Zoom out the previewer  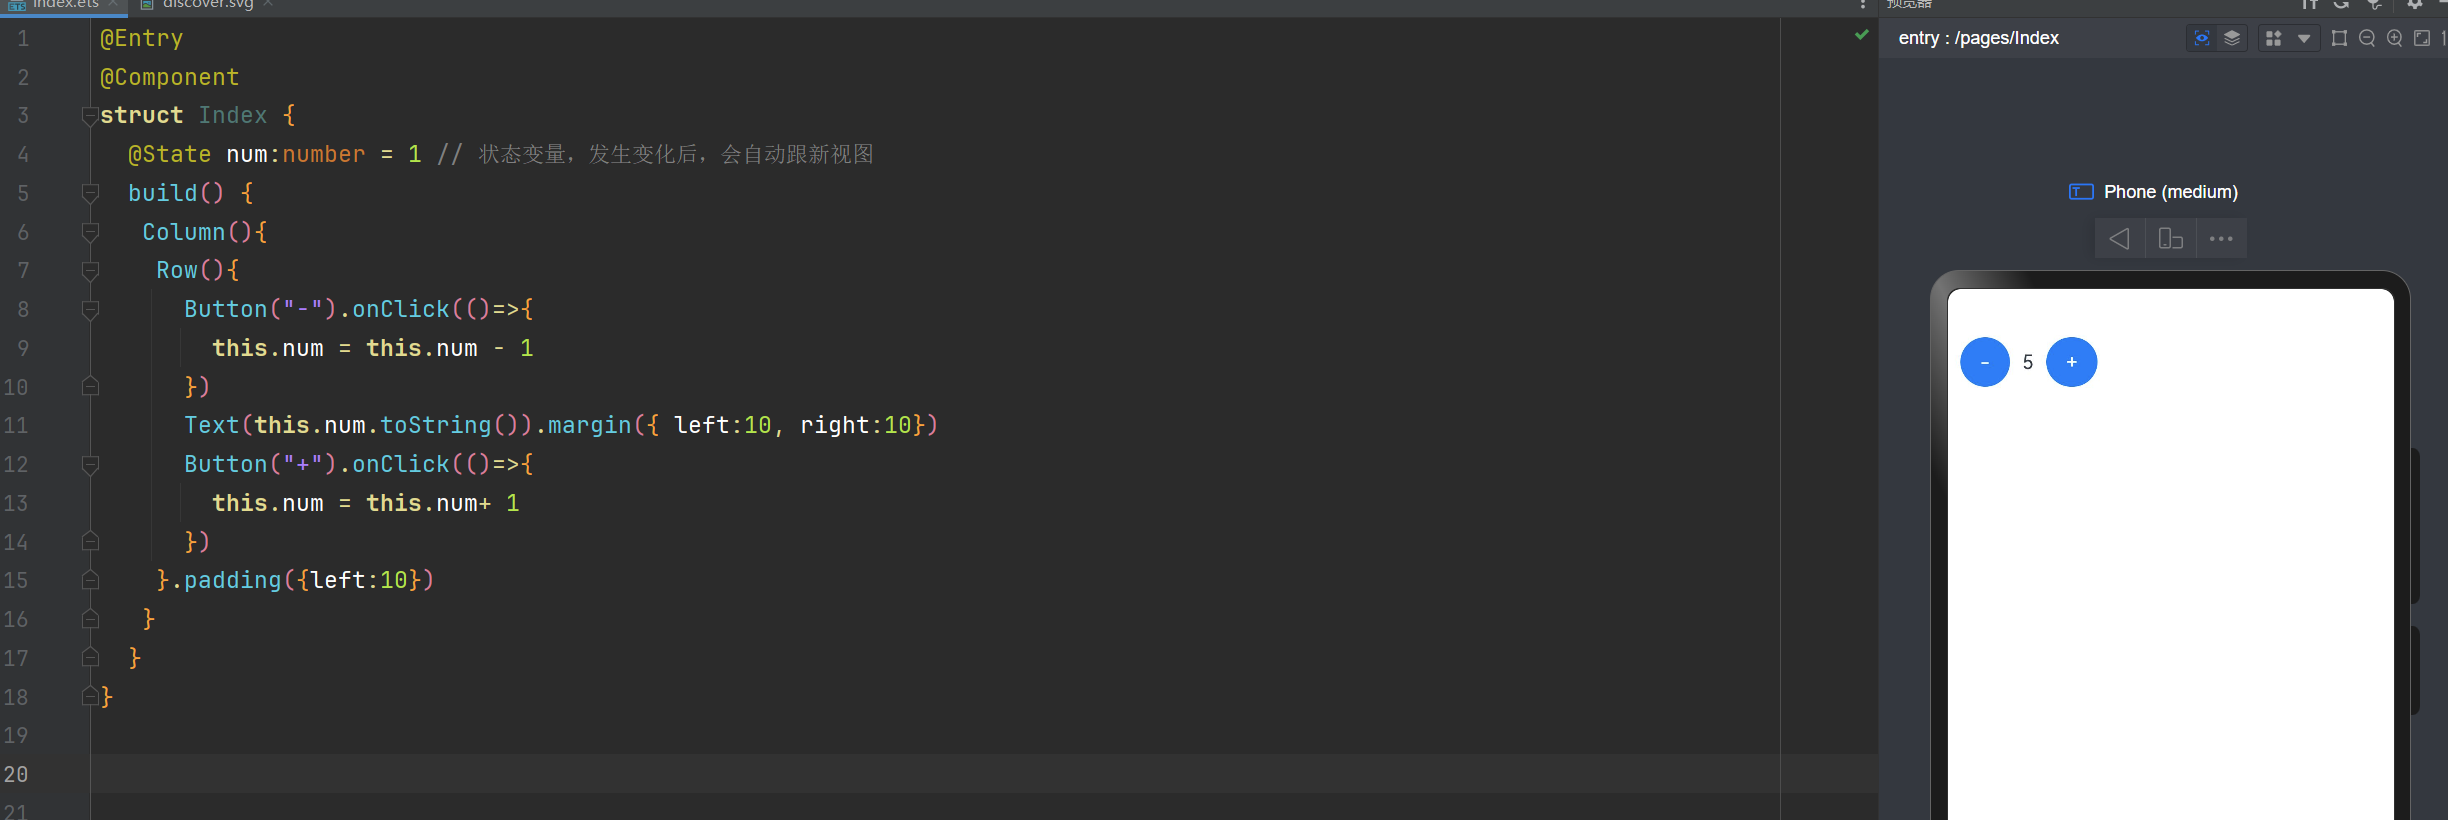pyautogui.click(x=2367, y=38)
